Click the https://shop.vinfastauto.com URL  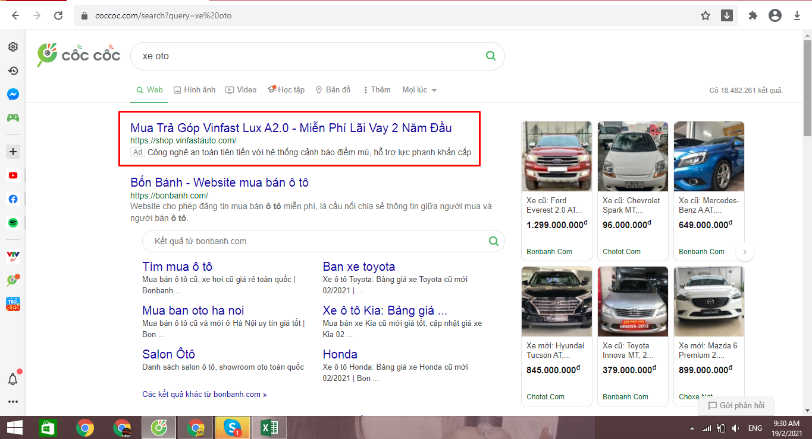pyautogui.click(x=183, y=140)
